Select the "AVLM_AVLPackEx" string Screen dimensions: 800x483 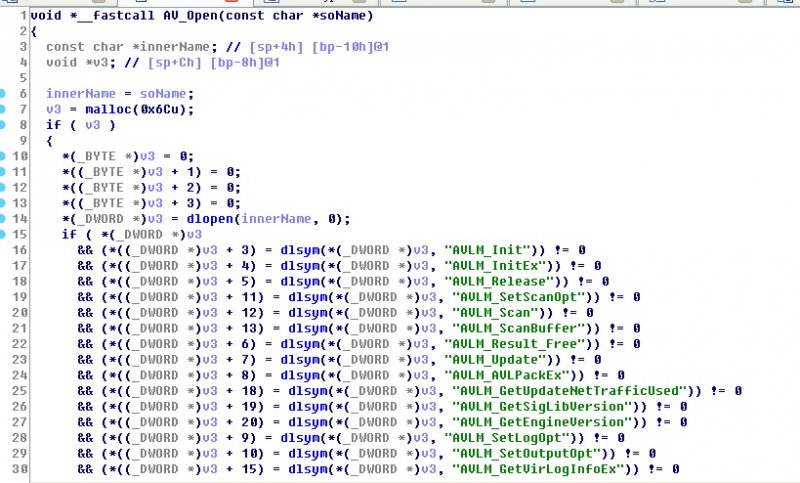507,375
